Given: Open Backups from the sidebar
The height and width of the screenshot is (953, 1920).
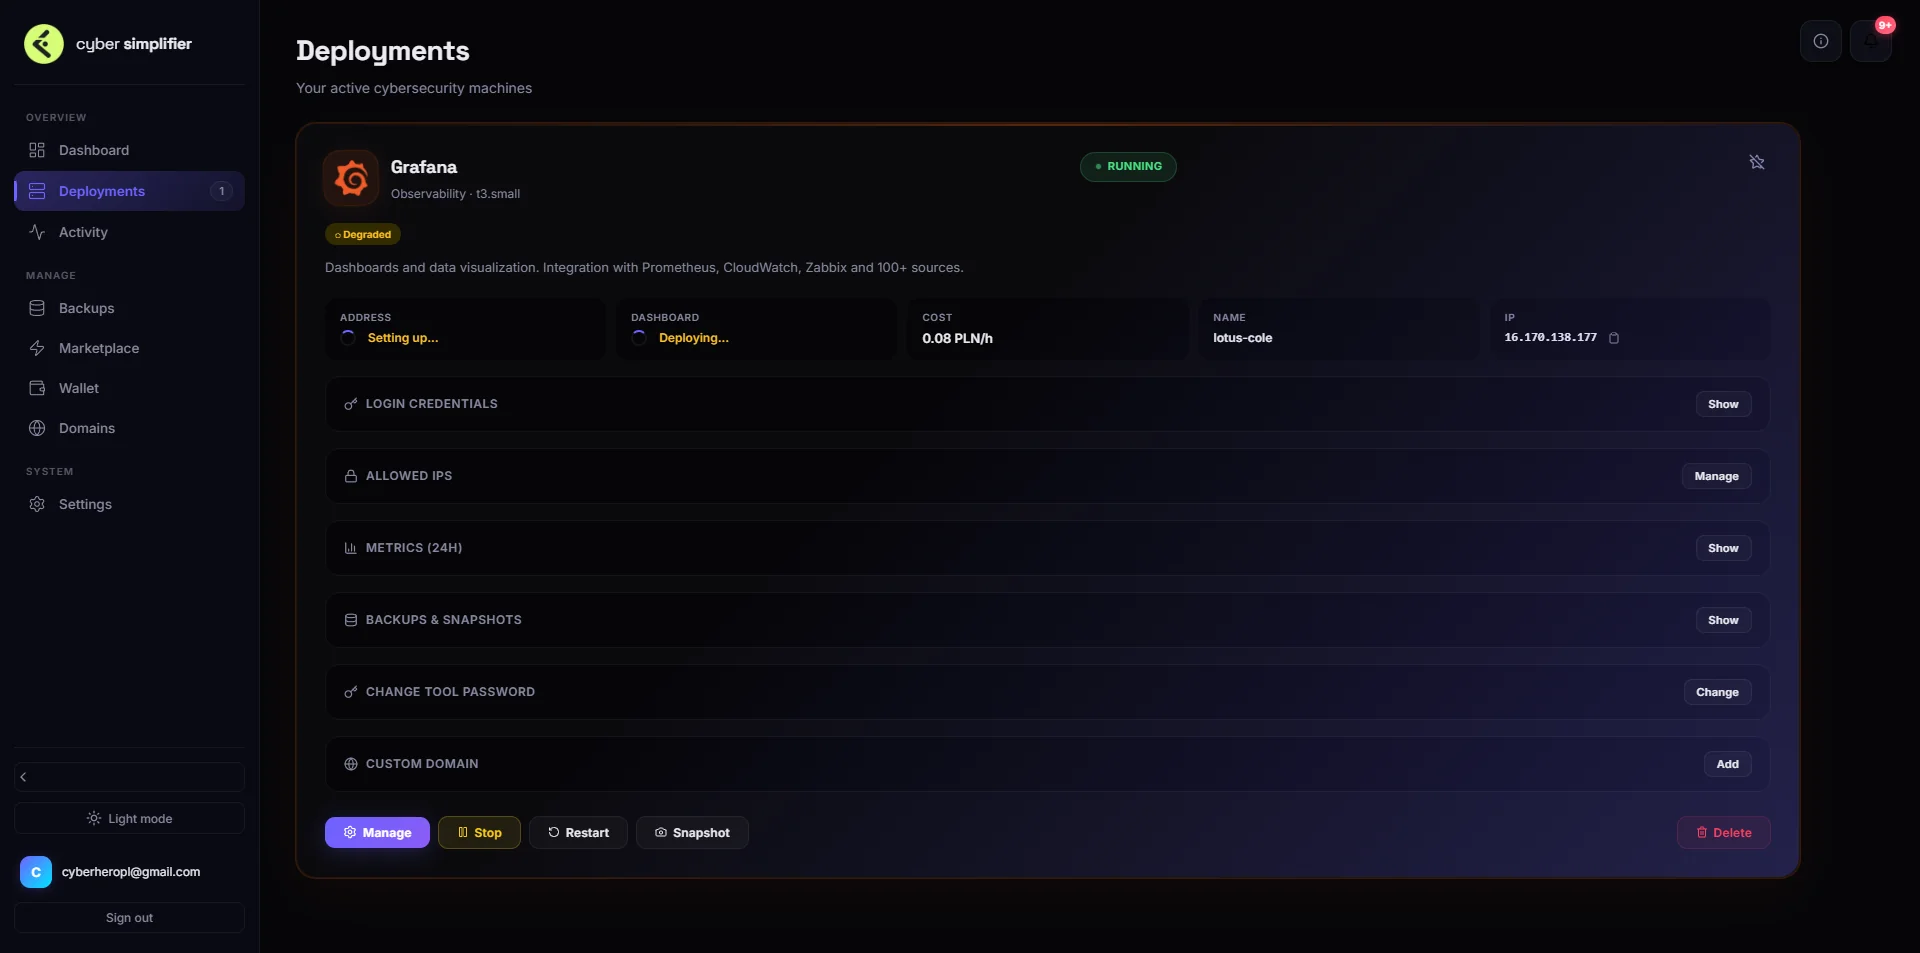Looking at the screenshot, I should pyautogui.click(x=129, y=308).
